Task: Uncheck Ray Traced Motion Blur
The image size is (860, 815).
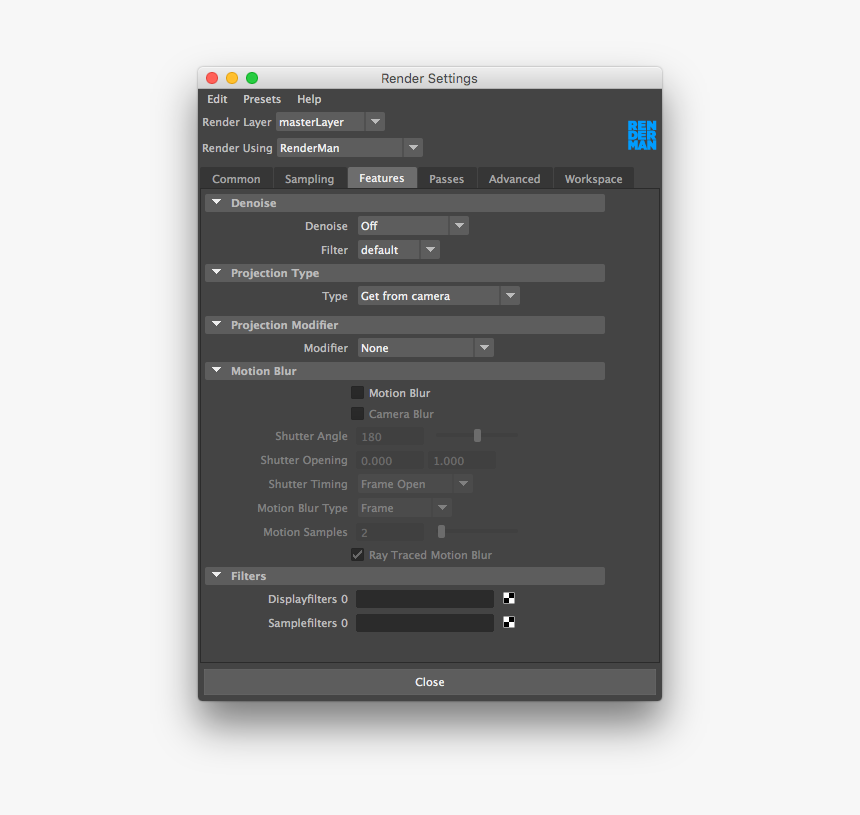Action: click(x=357, y=554)
